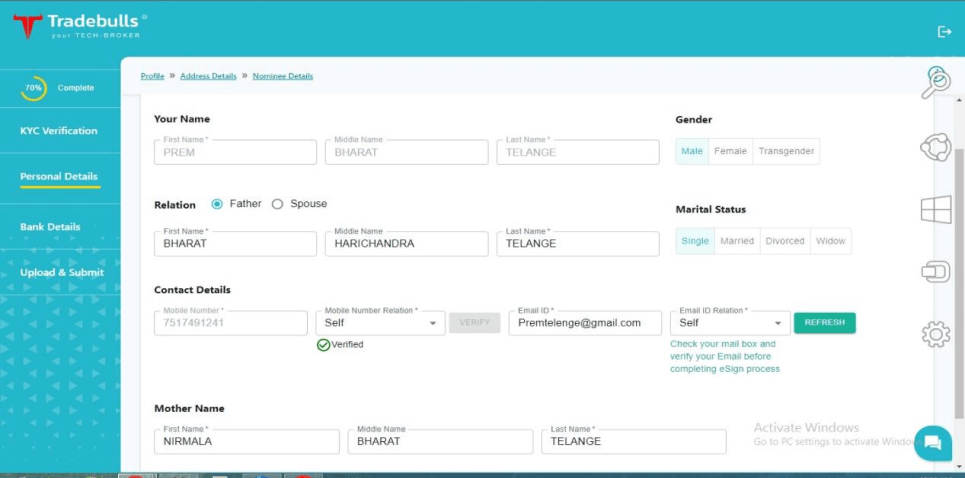The height and width of the screenshot is (478, 965).
Task: Click the green REFRESH button
Action: (x=824, y=323)
